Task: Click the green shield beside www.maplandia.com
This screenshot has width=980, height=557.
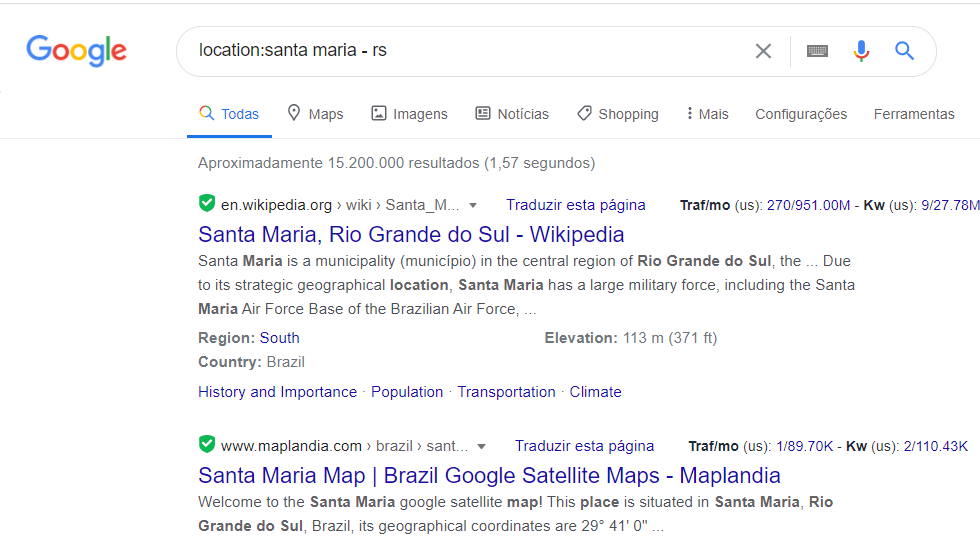Action: 207,444
